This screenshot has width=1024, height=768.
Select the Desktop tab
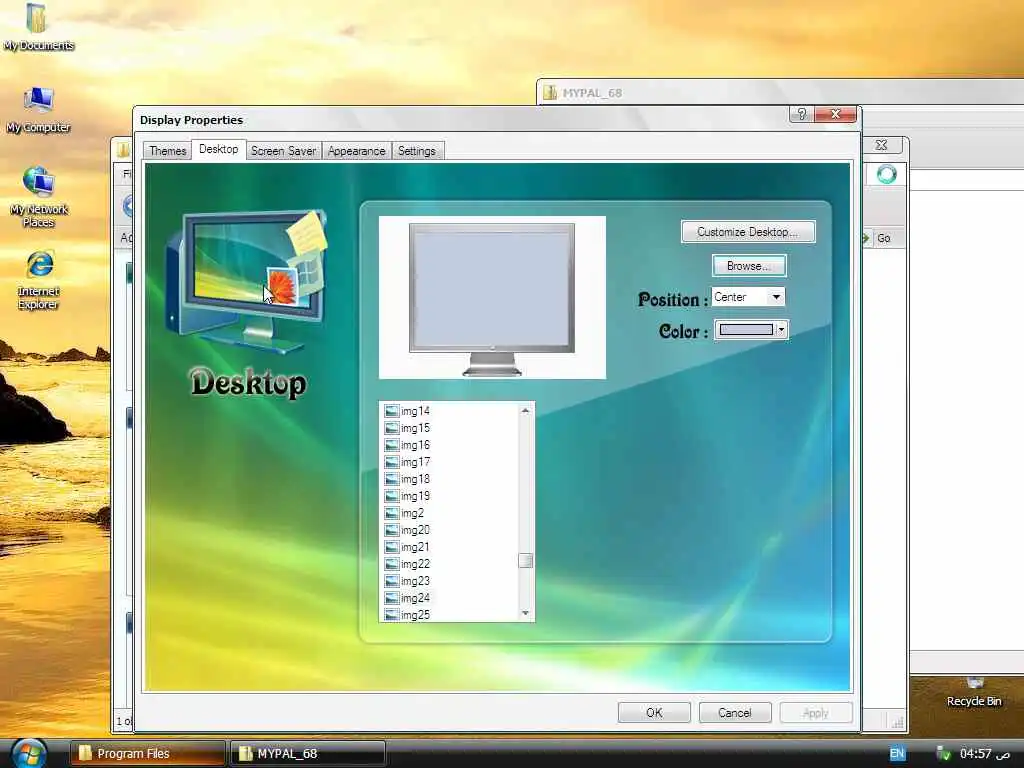point(218,149)
